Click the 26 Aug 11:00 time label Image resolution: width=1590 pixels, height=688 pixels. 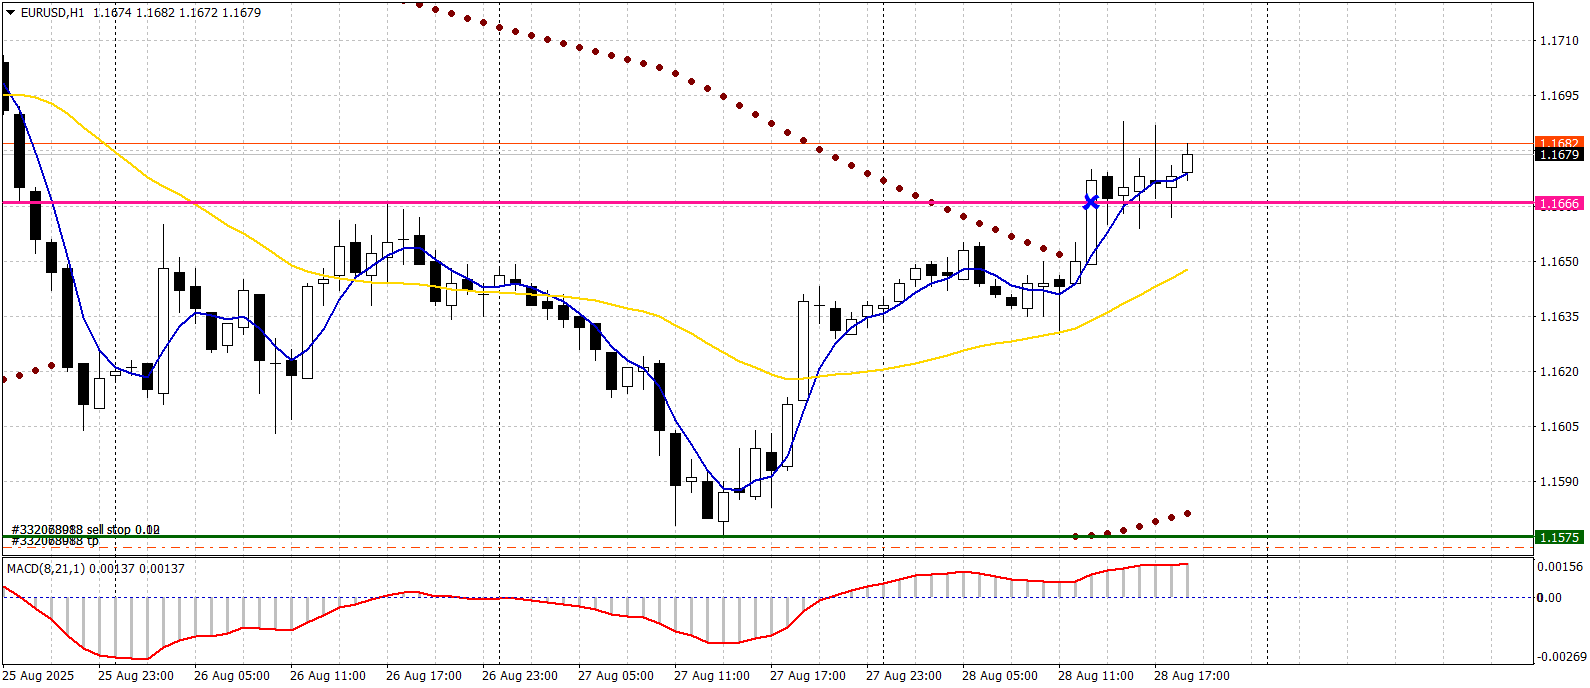point(328,676)
